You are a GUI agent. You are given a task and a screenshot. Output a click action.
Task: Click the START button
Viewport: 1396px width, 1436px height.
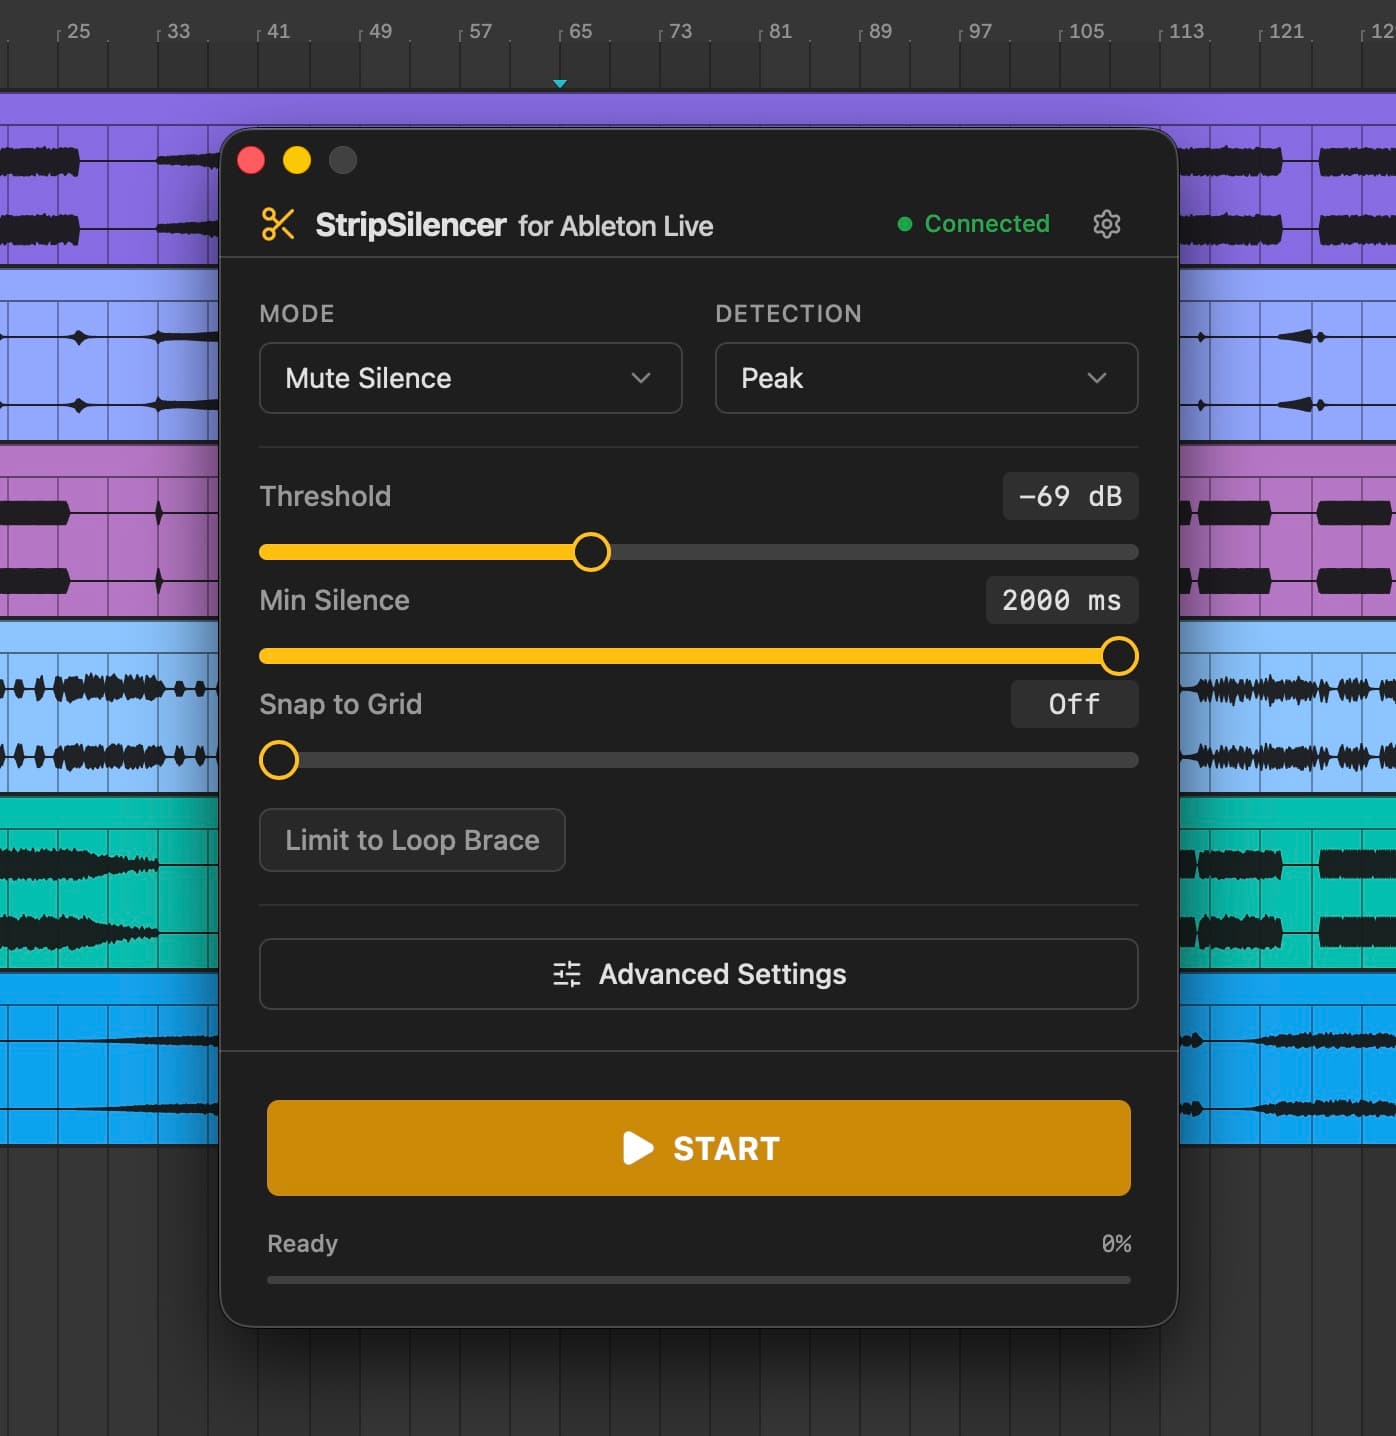point(699,1148)
